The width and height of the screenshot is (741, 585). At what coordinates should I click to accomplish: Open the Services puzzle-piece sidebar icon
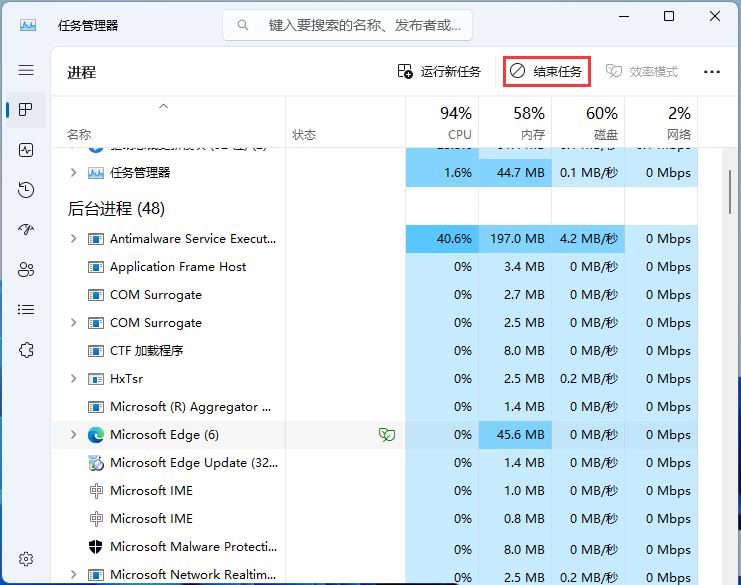tap(26, 350)
